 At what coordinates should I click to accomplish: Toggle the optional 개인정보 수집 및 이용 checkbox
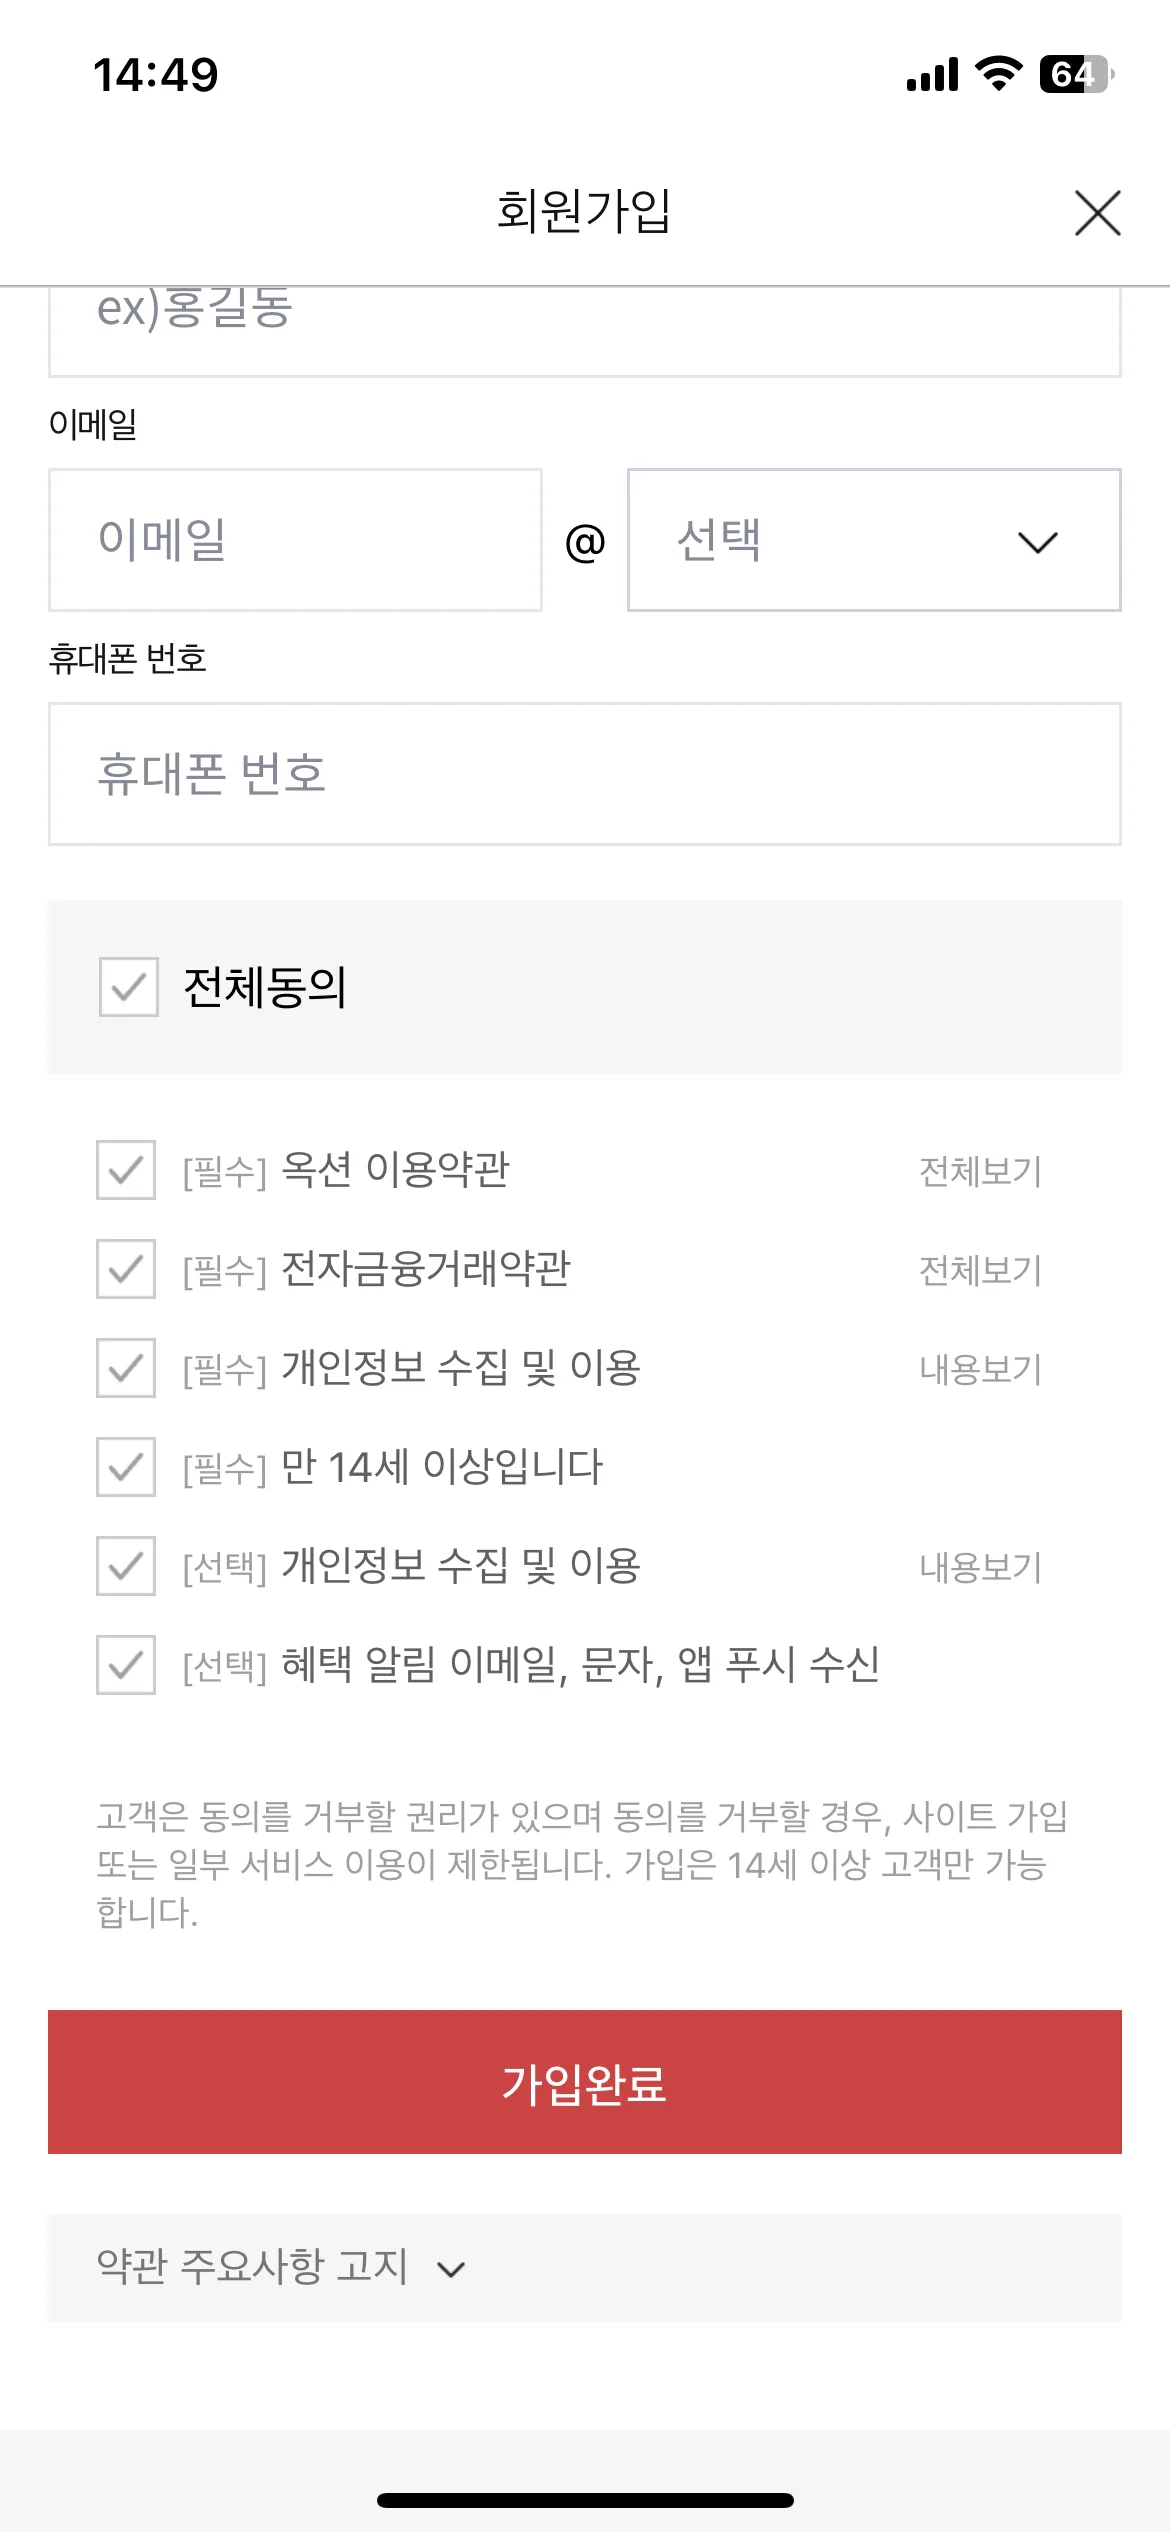(124, 1568)
